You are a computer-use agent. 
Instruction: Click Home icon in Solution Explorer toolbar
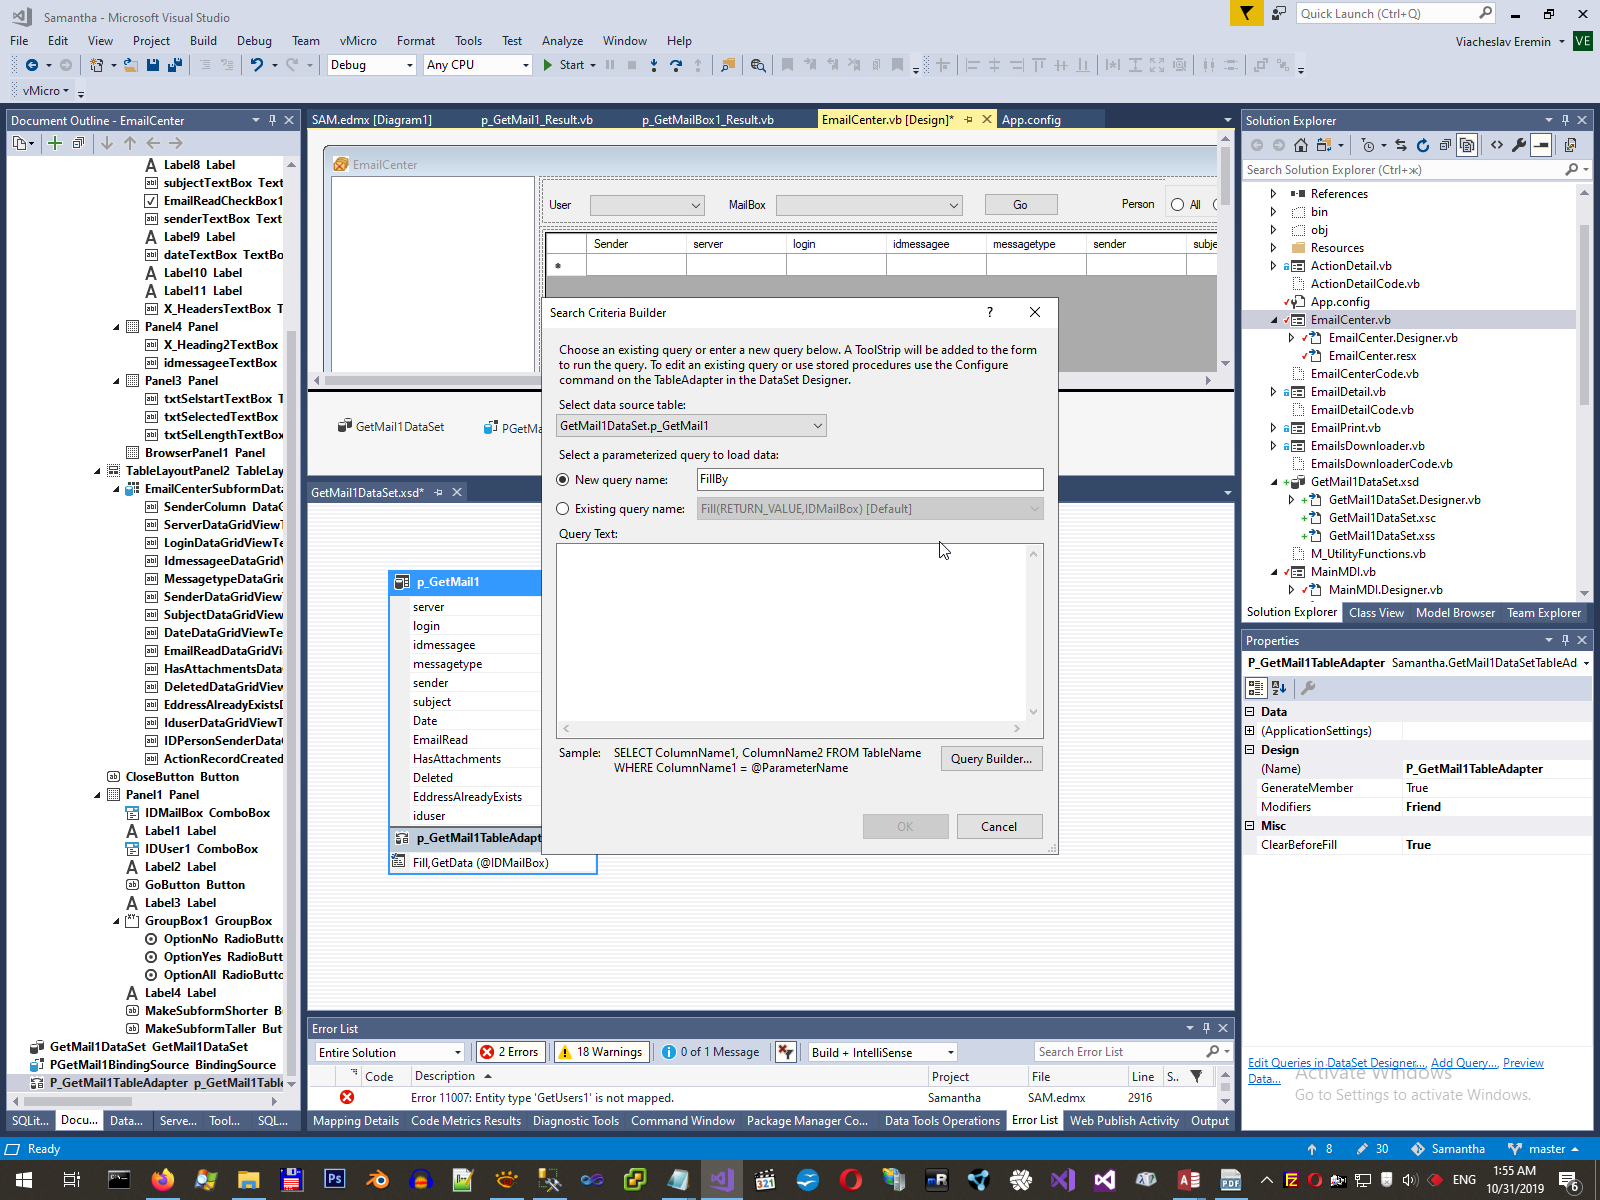[1301, 145]
